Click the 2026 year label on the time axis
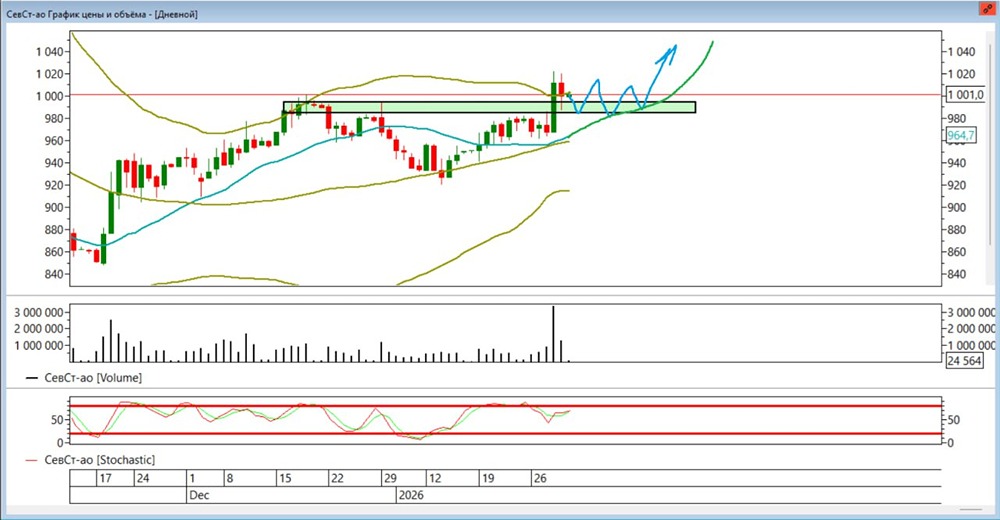Screen dimensions: 1000x520 tap(411, 495)
